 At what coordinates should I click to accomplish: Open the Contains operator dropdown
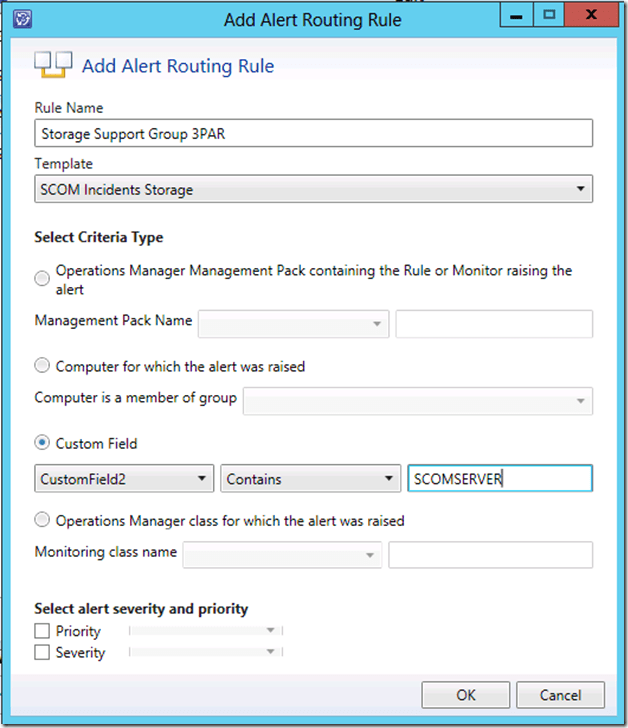coord(310,479)
